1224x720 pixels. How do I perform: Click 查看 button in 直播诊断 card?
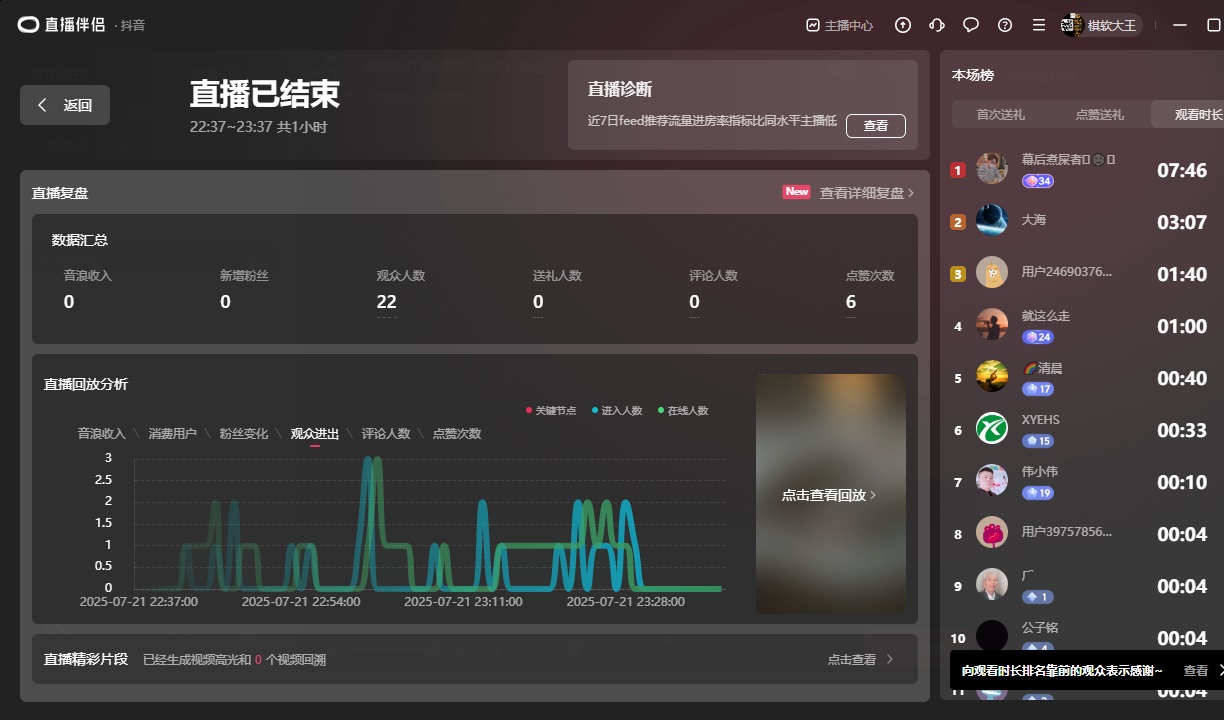click(876, 126)
